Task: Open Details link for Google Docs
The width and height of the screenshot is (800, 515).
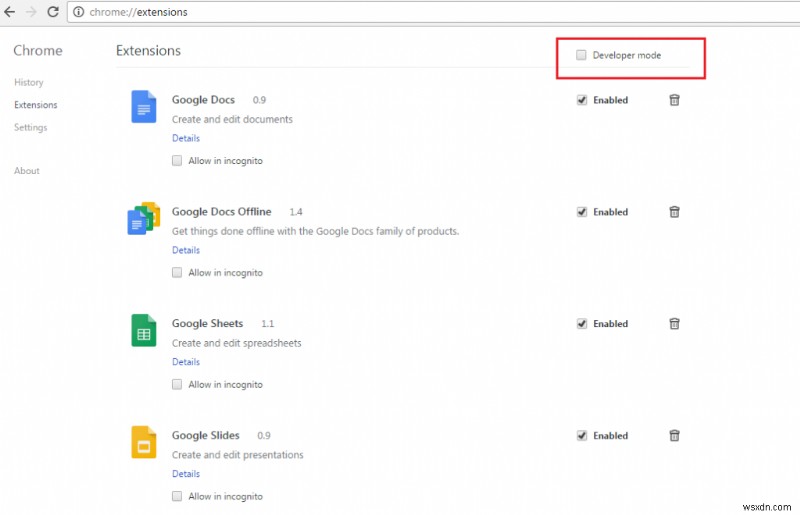Action: pyautogui.click(x=186, y=138)
